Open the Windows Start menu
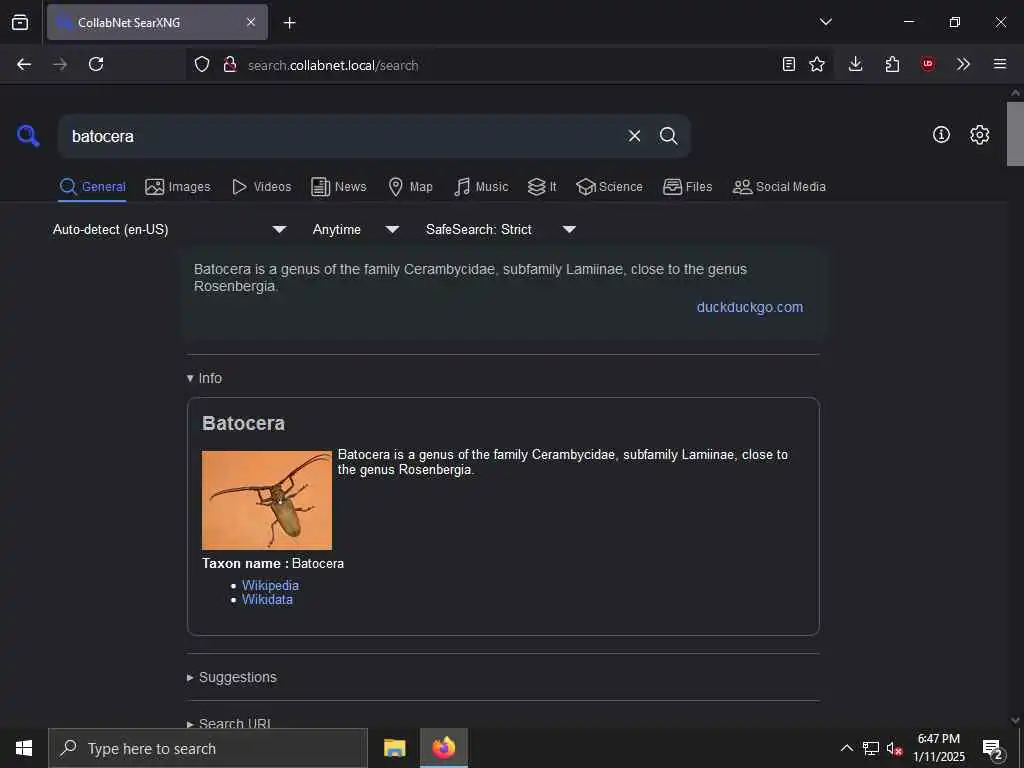1024x768 pixels. [24, 748]
